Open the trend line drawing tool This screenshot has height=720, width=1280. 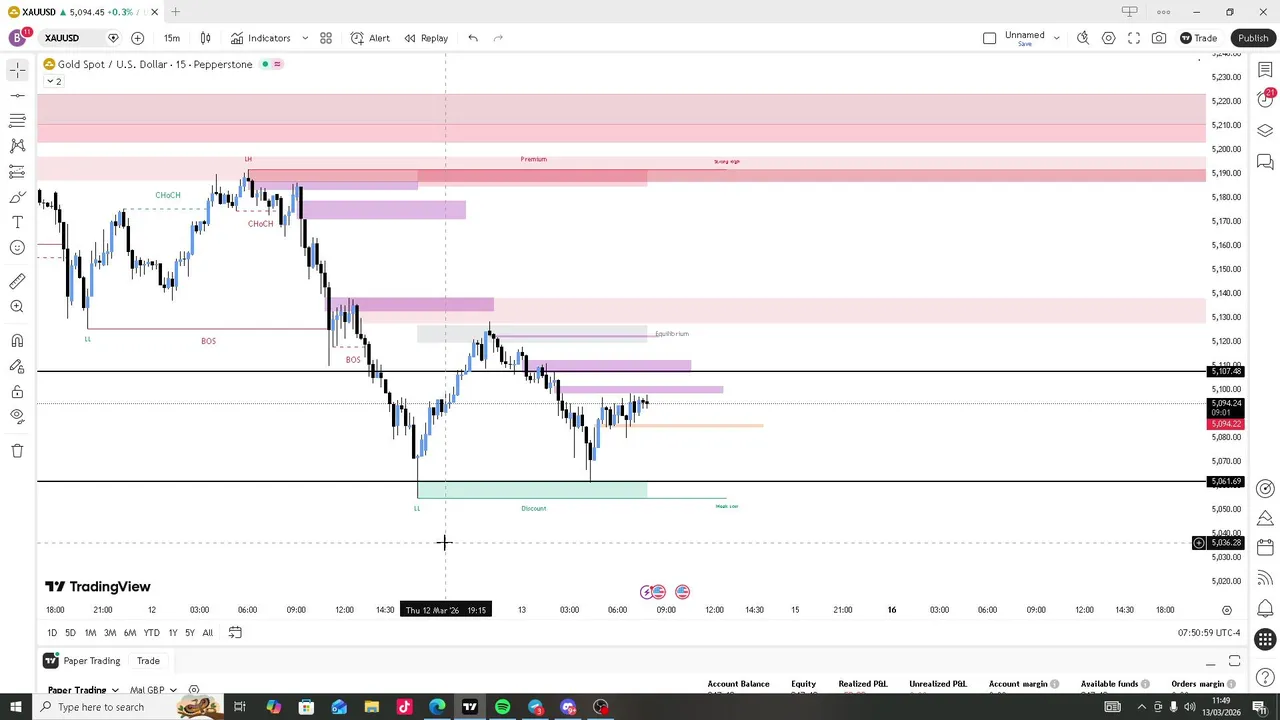[x=17, y=95]
